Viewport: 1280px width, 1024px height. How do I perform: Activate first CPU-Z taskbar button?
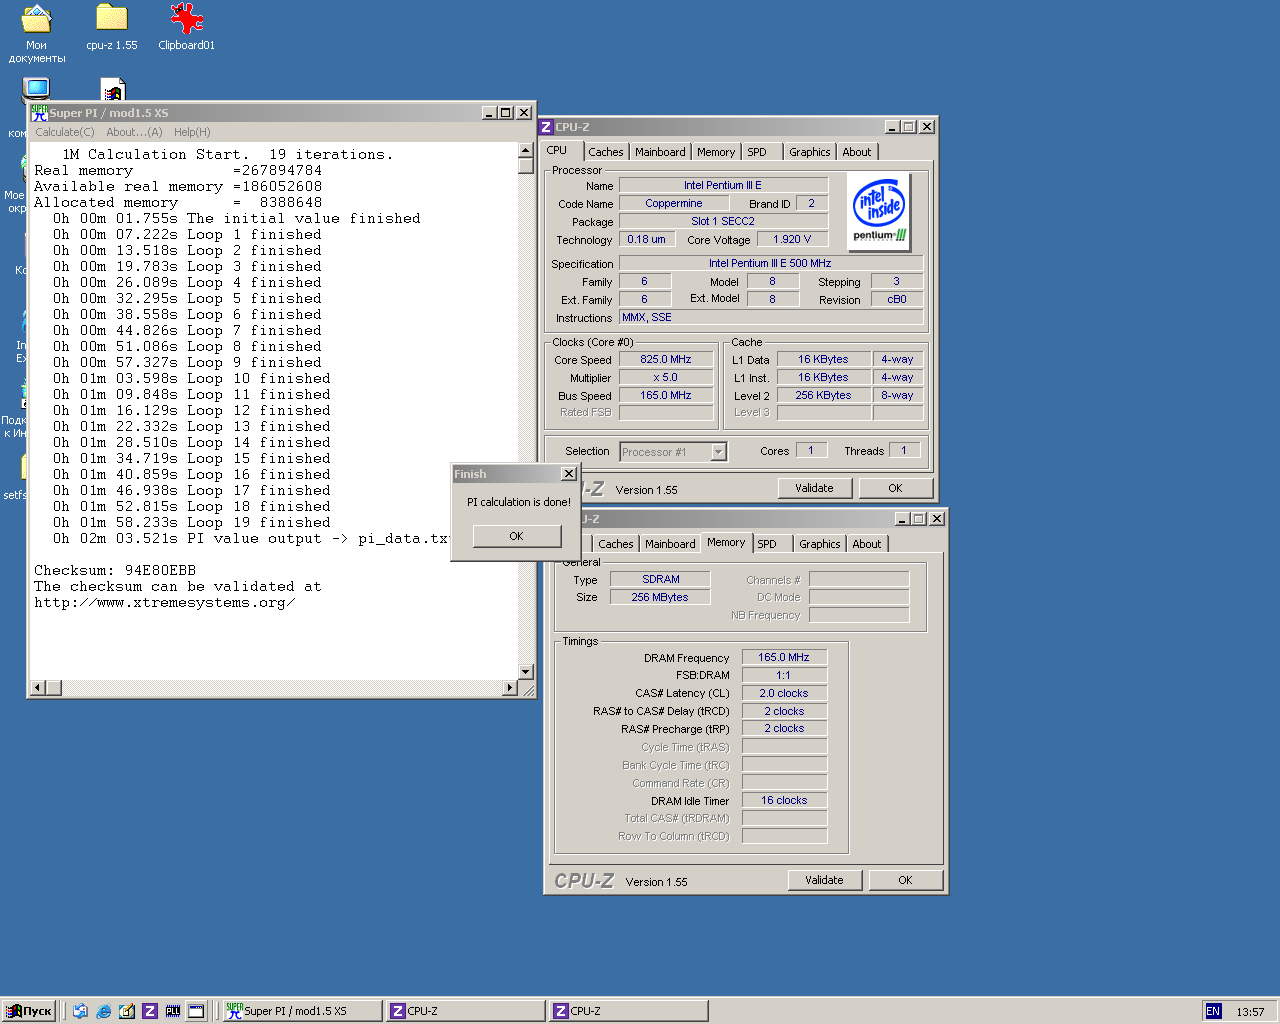click(x=465, y=1011)
